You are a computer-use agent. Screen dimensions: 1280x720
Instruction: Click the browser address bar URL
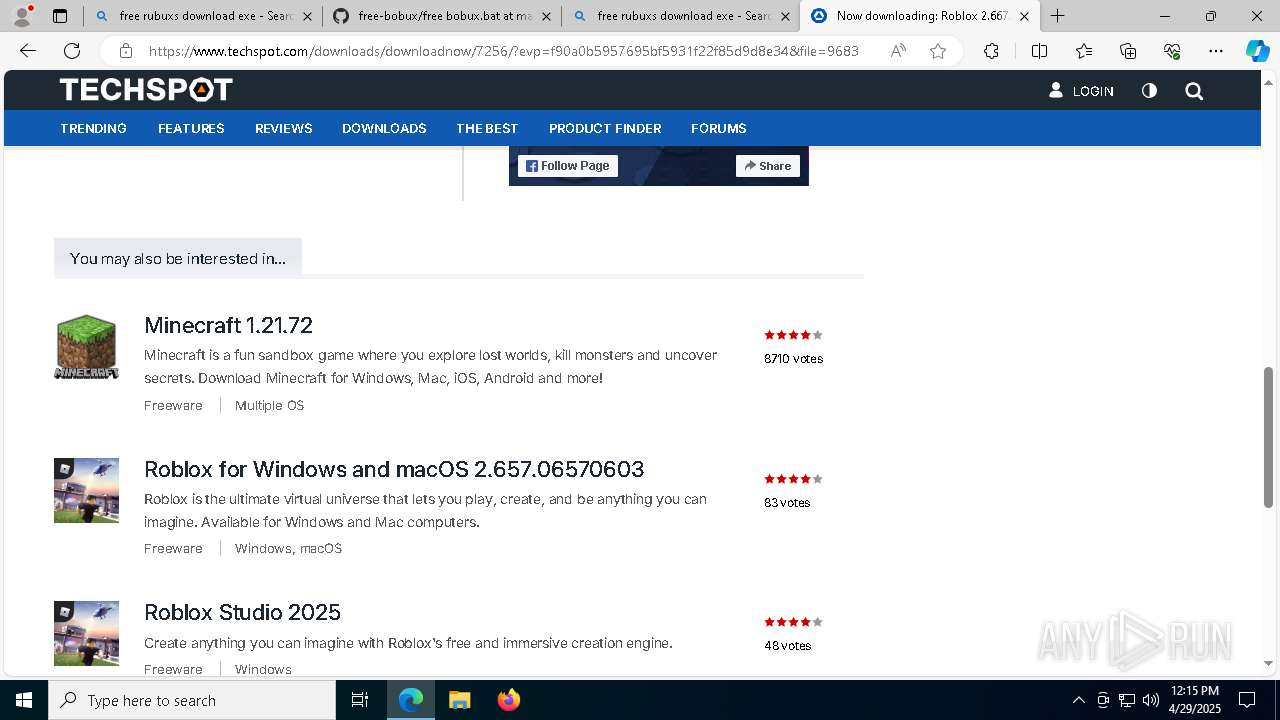[504, 51]
